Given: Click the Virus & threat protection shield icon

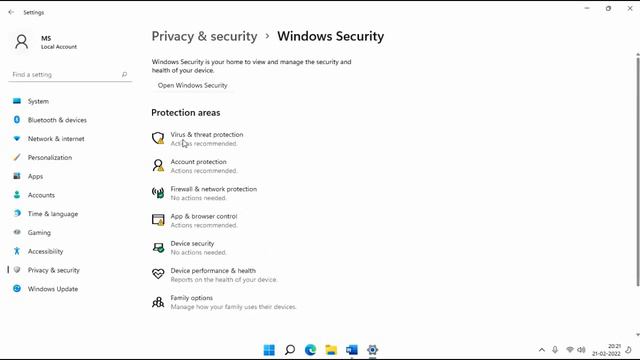Looking at the screenshot, I should 158,138.
